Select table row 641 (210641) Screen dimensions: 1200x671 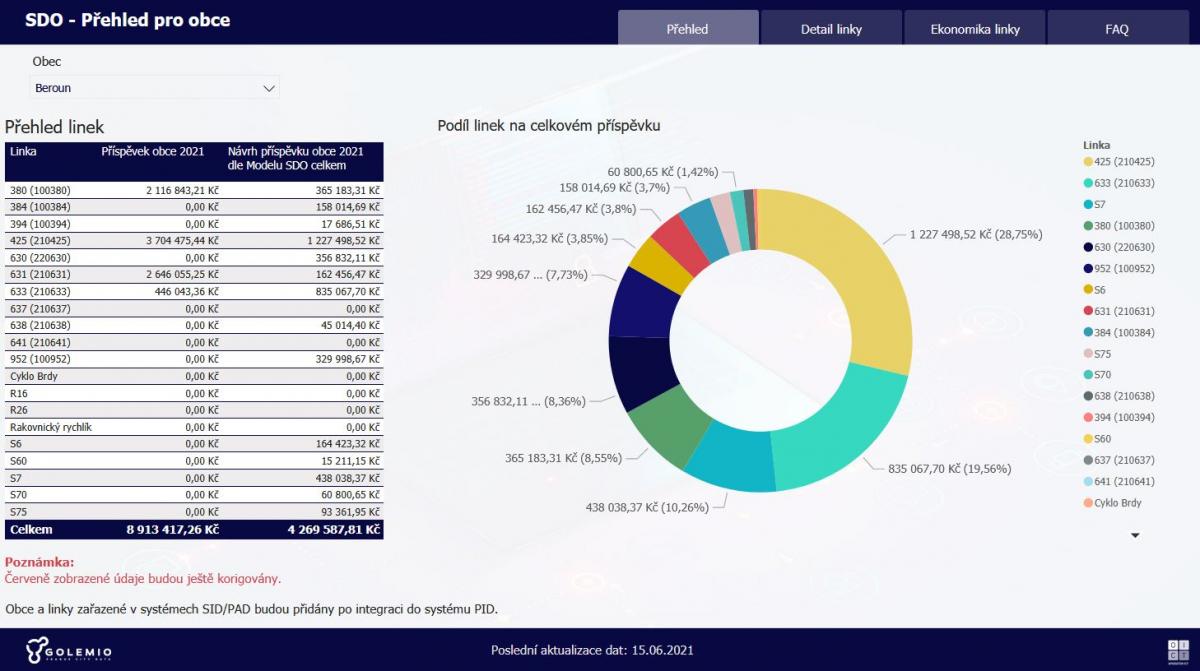coord(194,343)
